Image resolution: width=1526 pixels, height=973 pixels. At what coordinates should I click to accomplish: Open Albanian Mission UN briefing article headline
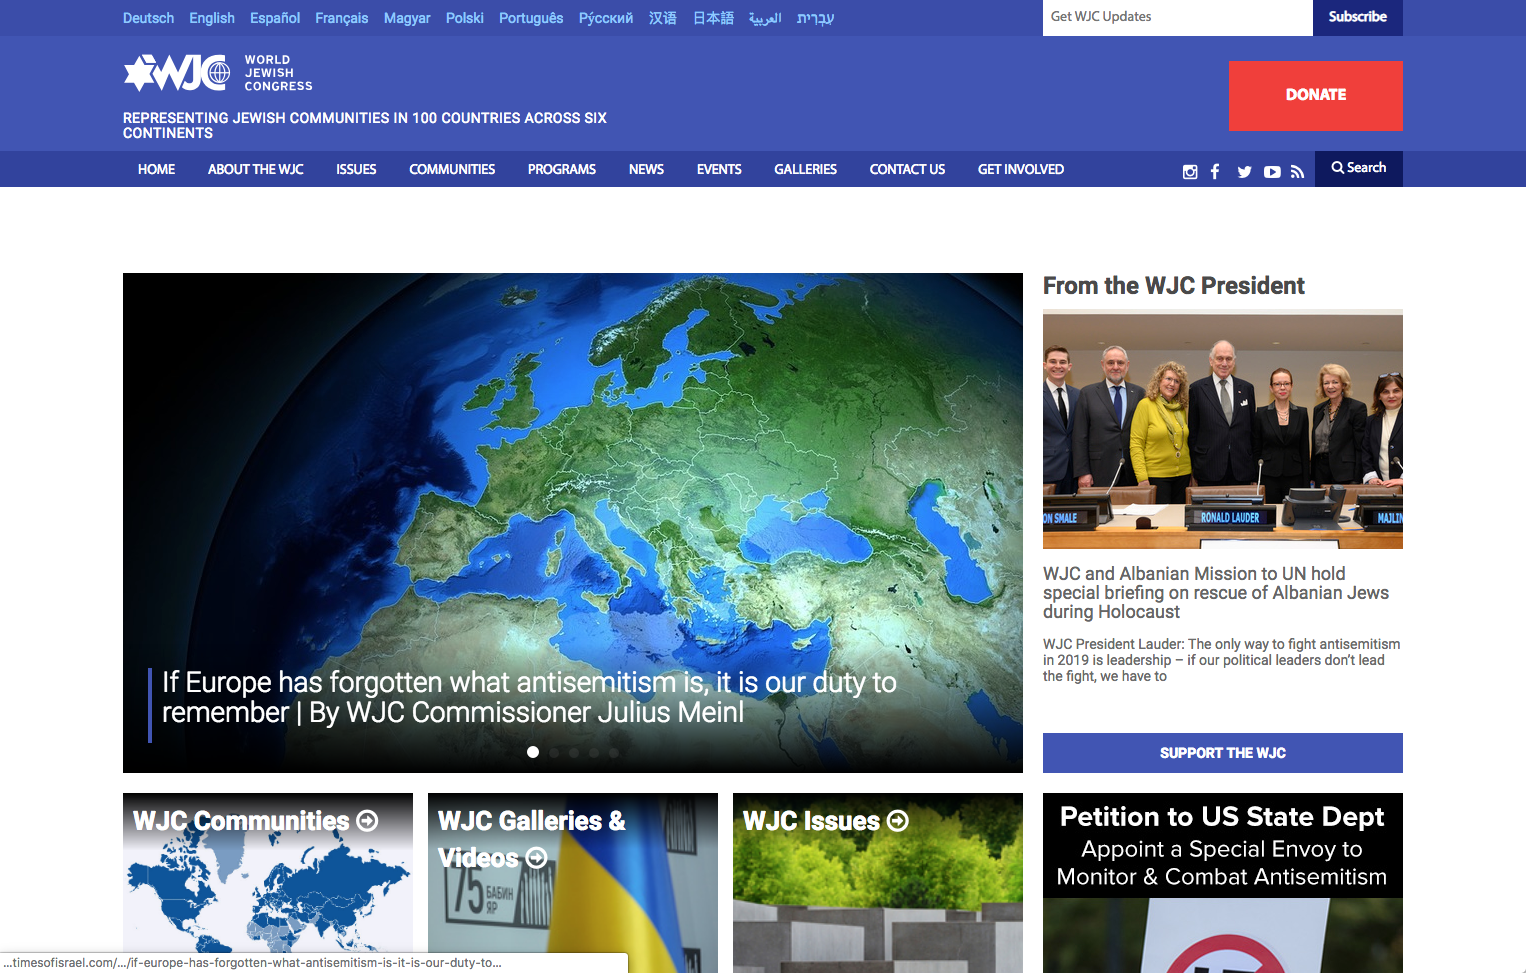click(1216, 593)
